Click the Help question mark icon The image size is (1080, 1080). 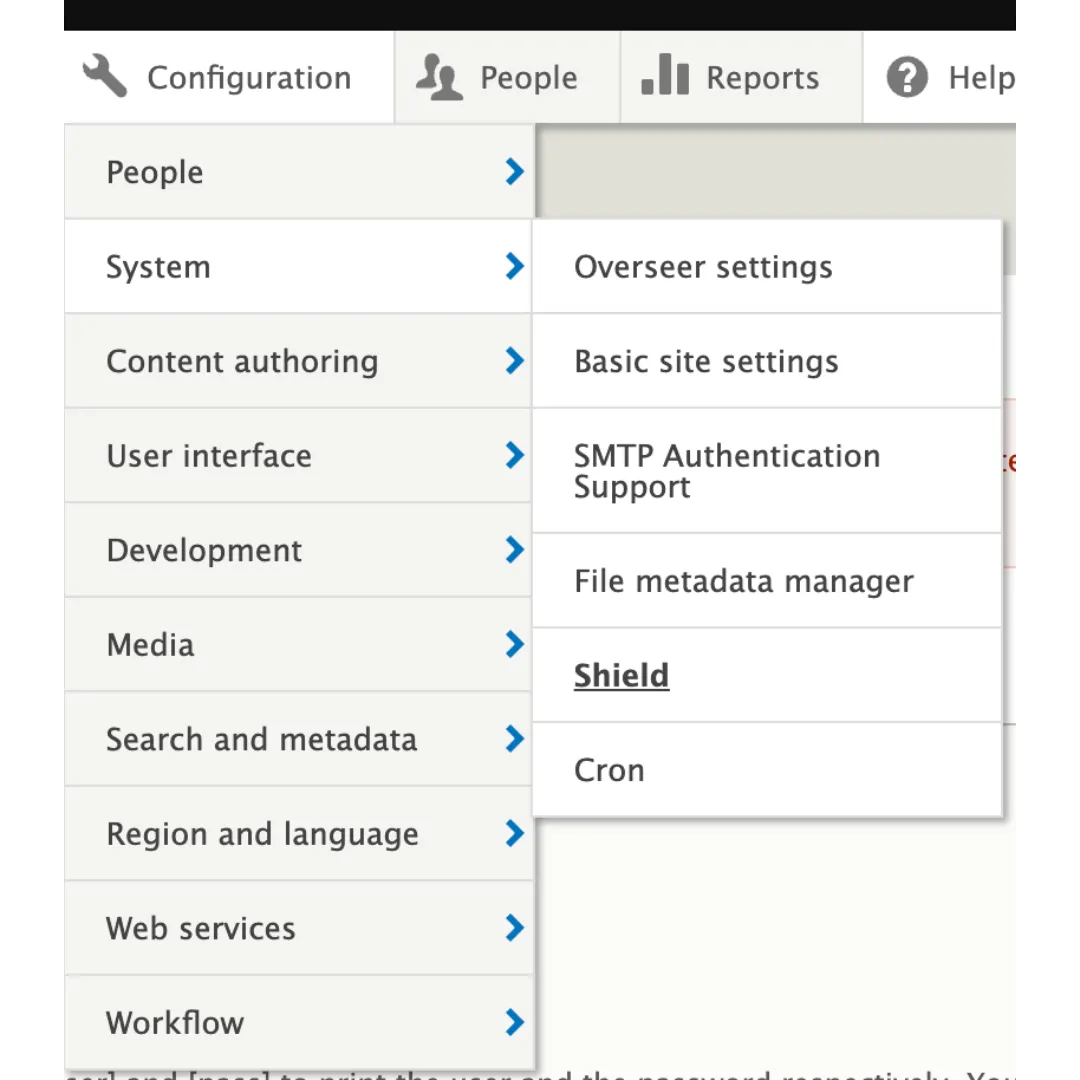tap(906, 76)
